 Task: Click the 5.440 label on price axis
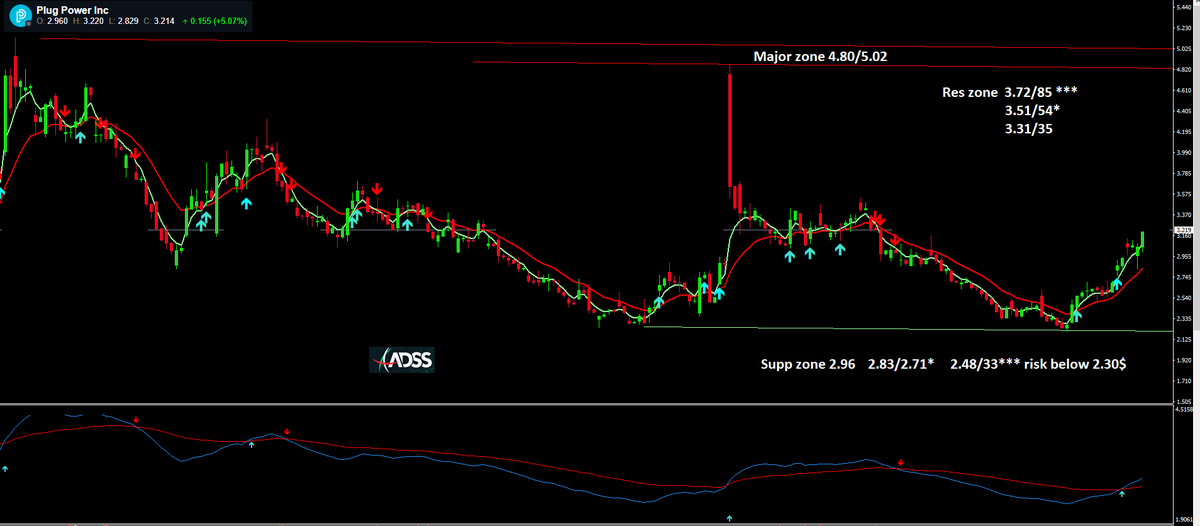point(1184,6)
